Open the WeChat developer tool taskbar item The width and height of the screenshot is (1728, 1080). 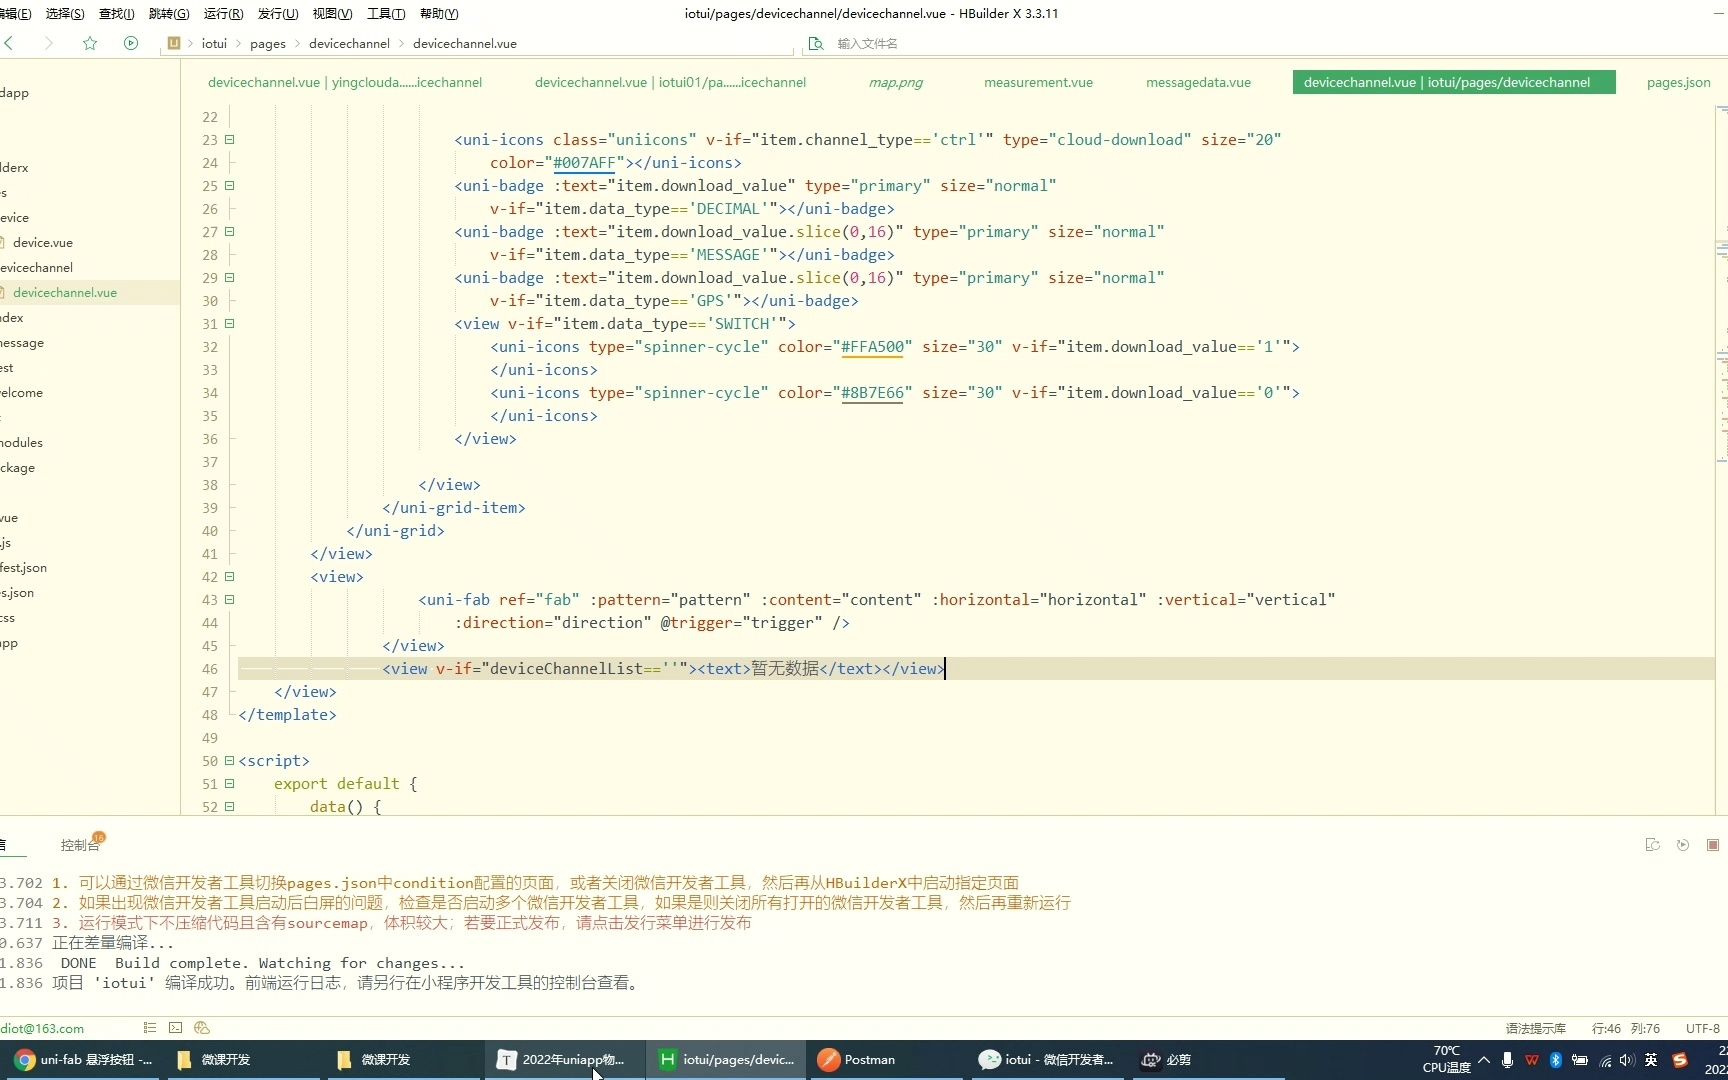1047,1060
